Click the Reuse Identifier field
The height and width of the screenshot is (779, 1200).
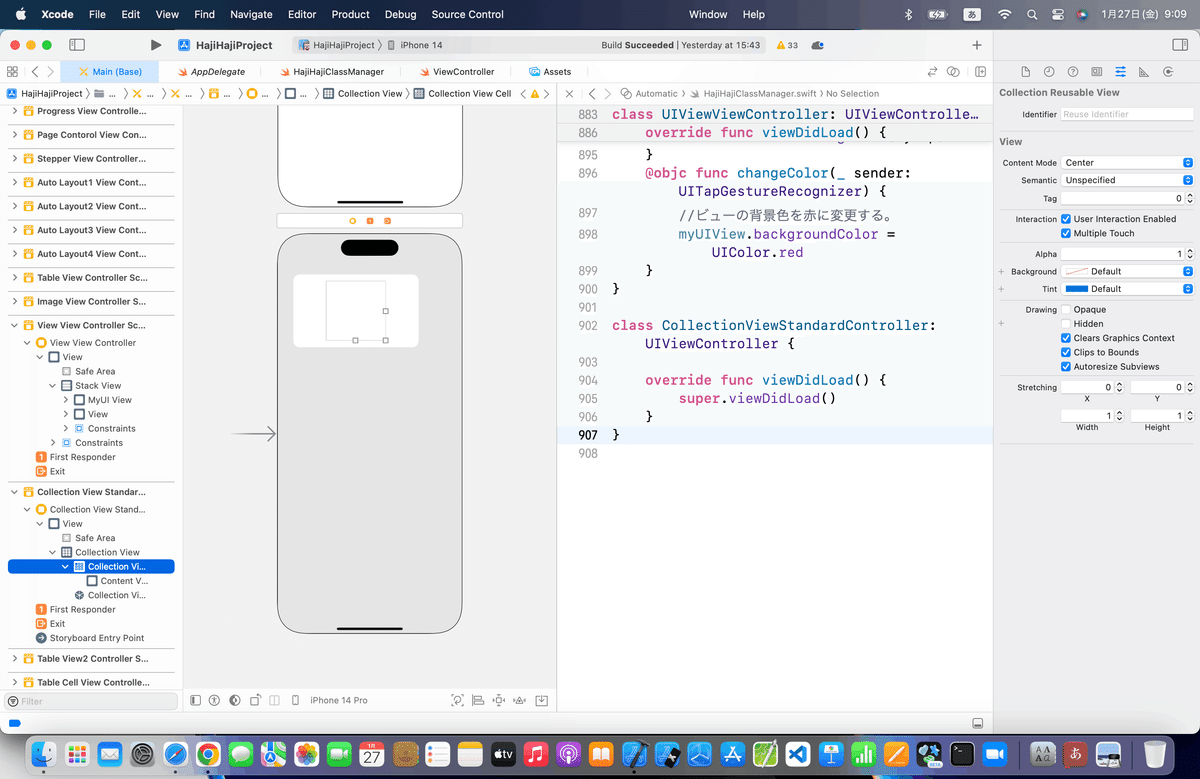[x=1127, y=114]
